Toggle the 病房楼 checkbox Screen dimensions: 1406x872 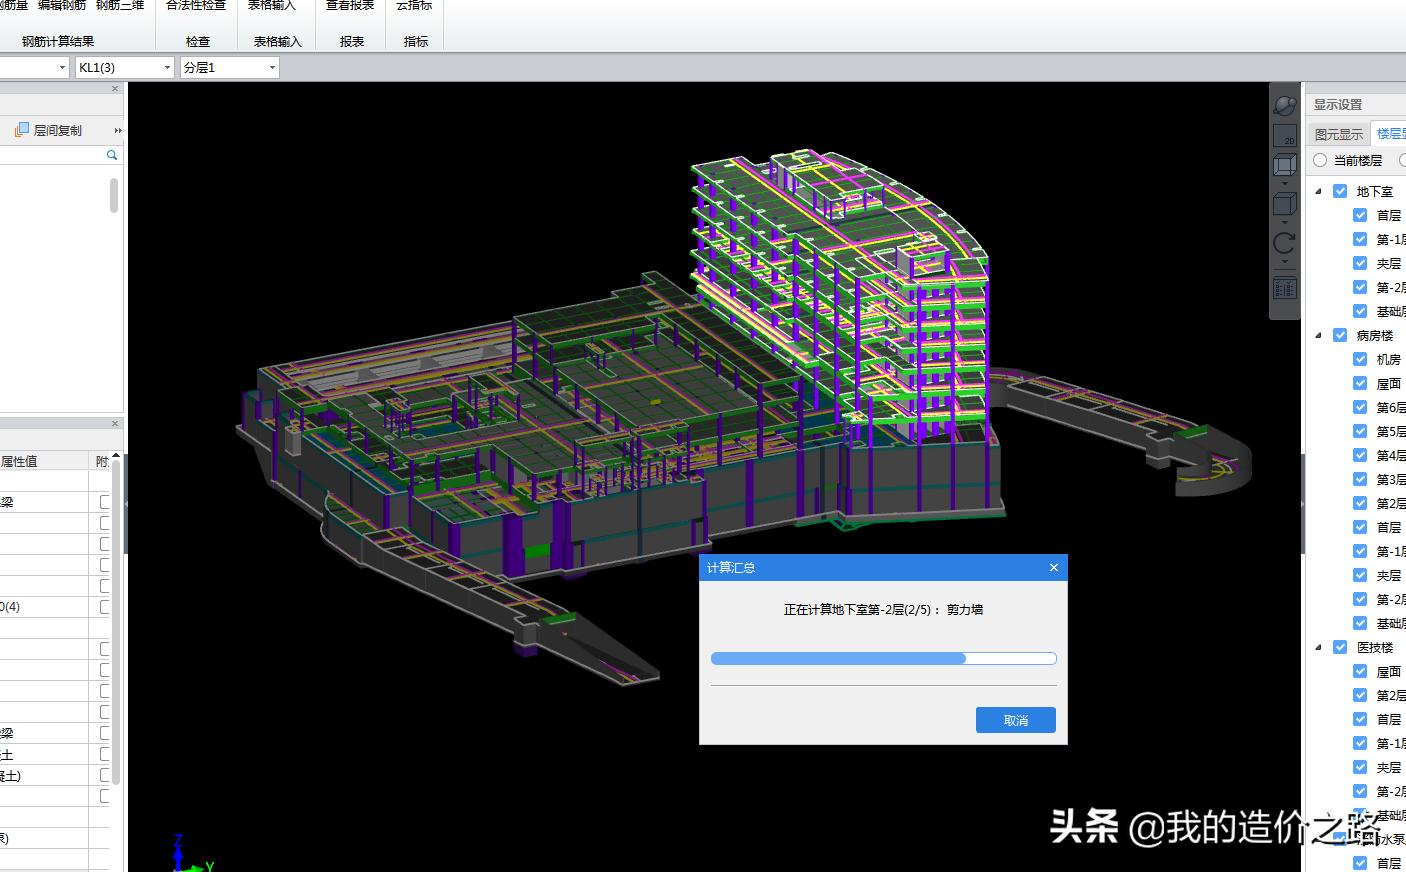click(x=1340, y=335)
